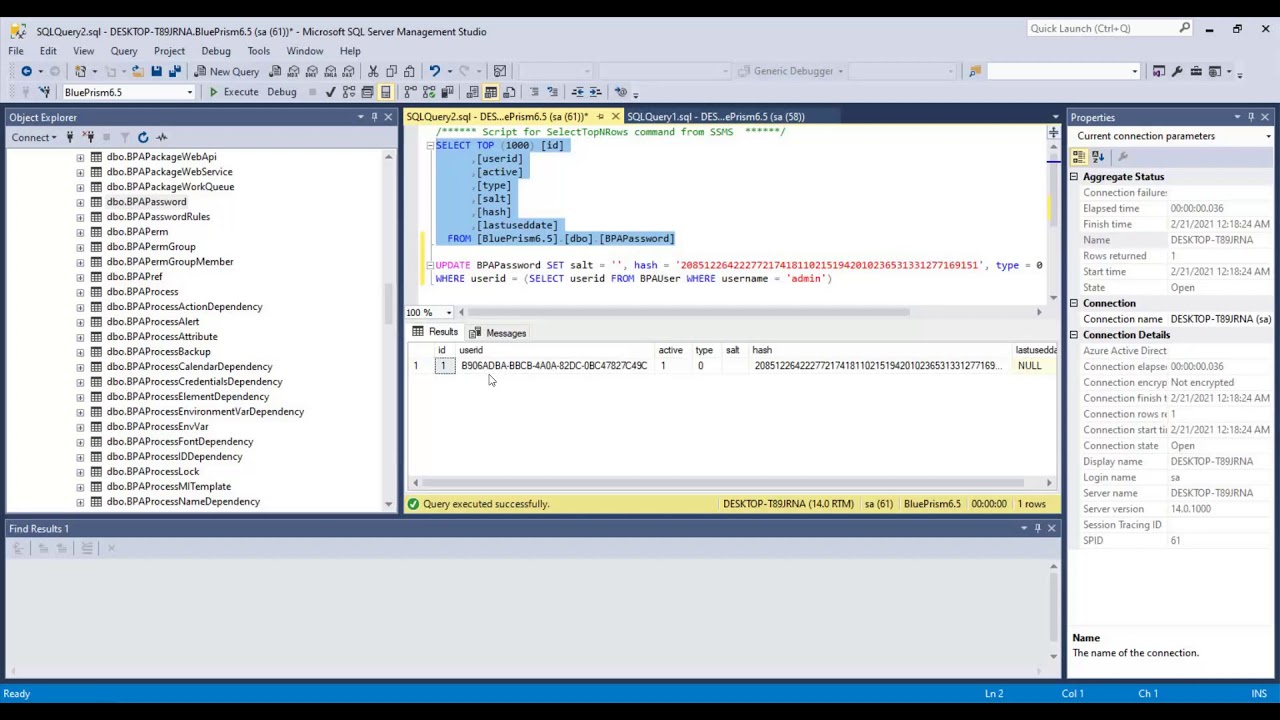1280x720 pixels.
Task: Toggle IntelliSense Enabled icon
Action: coord(385,92)
